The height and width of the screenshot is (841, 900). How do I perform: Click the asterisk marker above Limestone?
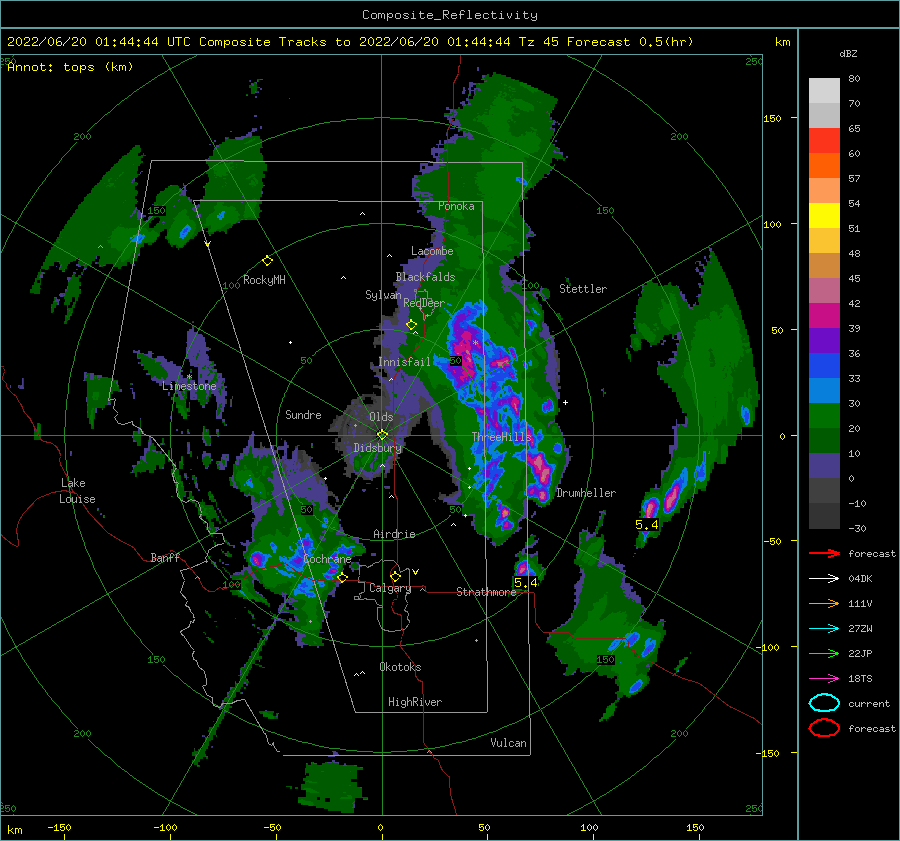click(189, 377)
